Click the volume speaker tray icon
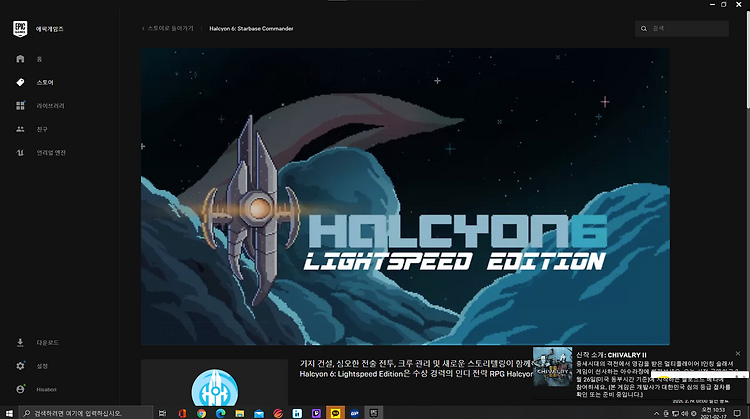Screen dimensions: 750x419 point(684,413)
